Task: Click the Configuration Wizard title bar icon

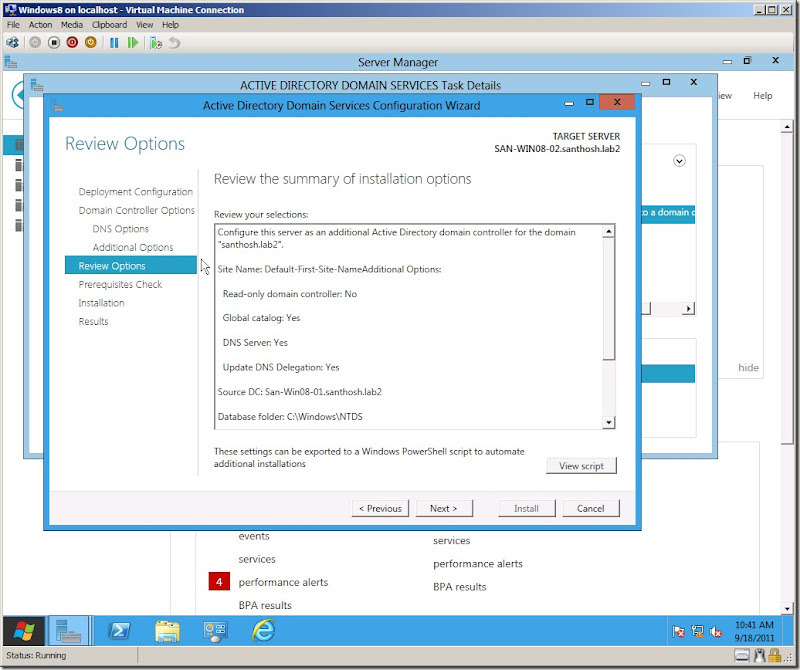Action: [x=57, y=106]
